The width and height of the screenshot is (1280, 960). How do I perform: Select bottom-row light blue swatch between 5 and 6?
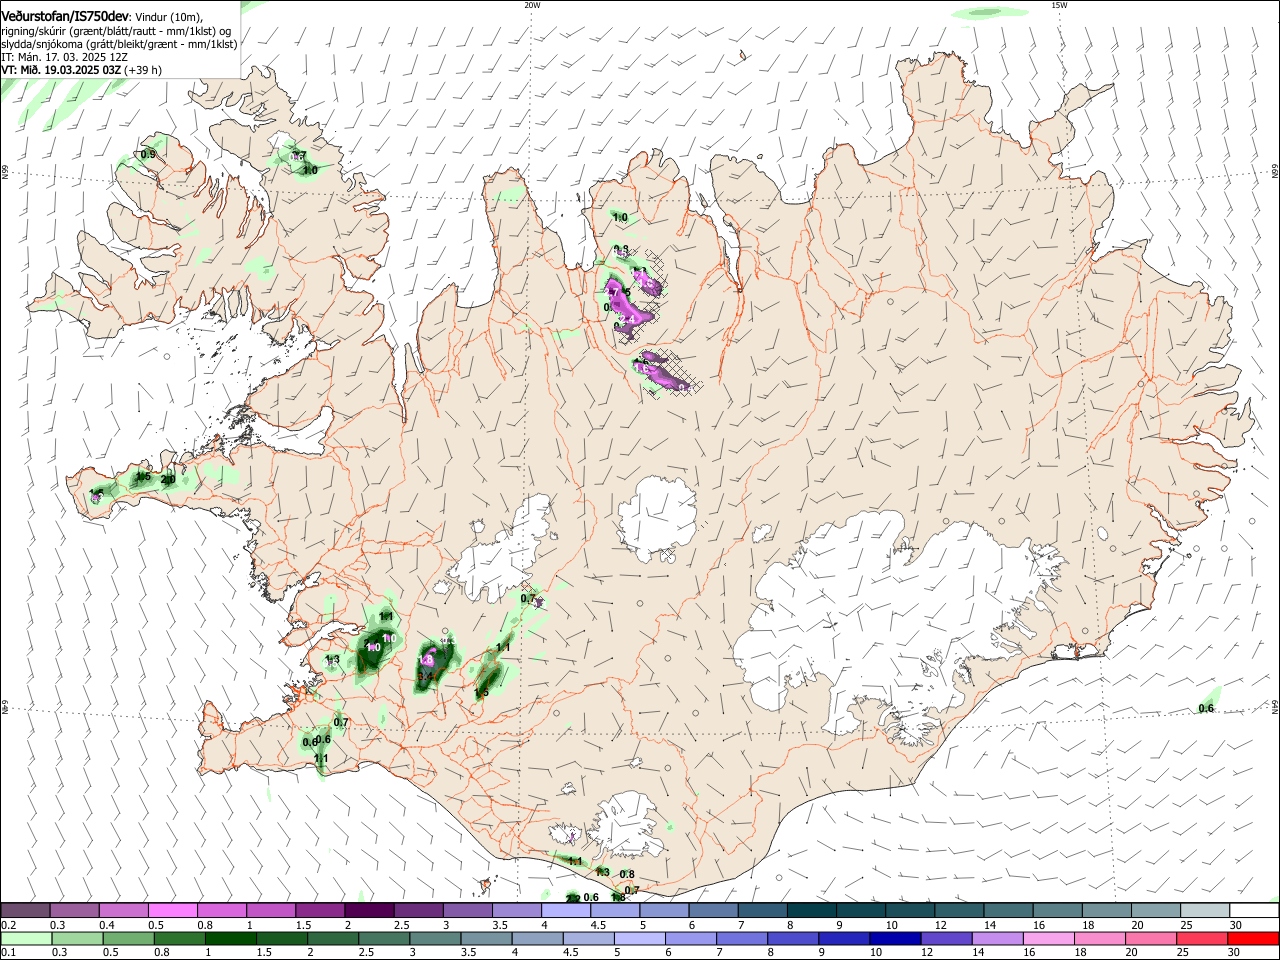click(640, 939)
